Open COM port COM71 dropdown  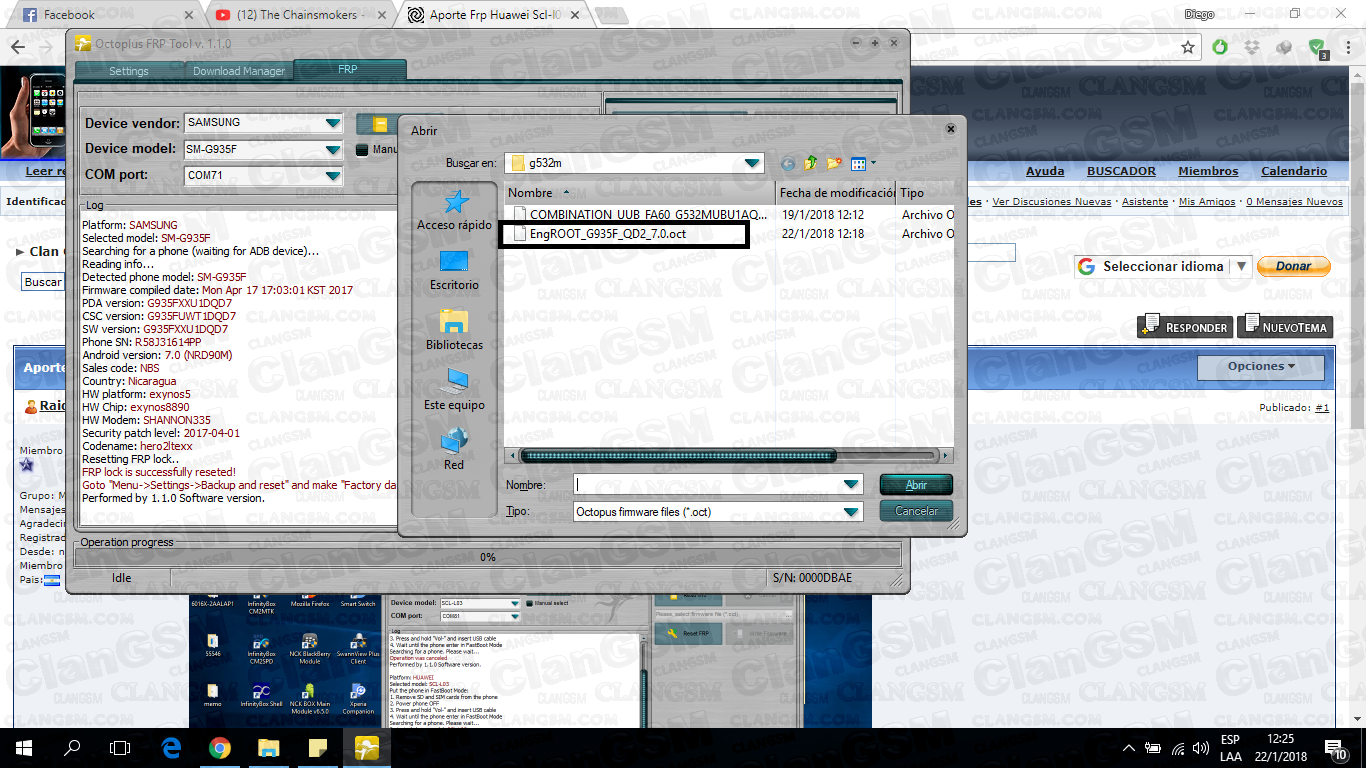tap(333, 176)
